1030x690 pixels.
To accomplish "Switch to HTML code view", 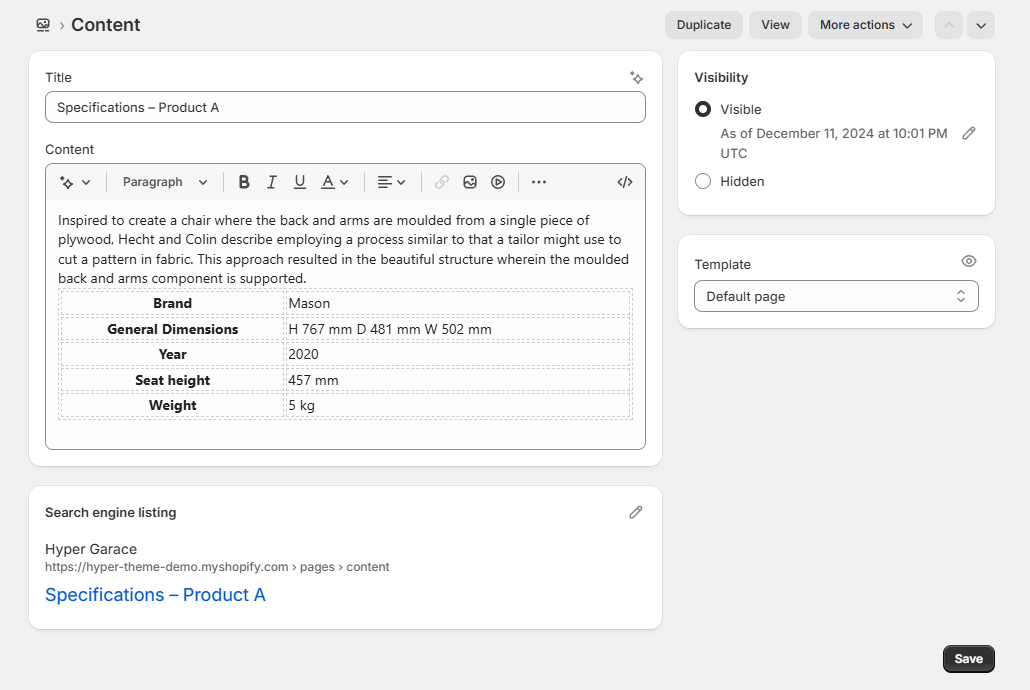I will pyautogui.click(x=625, y=182).
